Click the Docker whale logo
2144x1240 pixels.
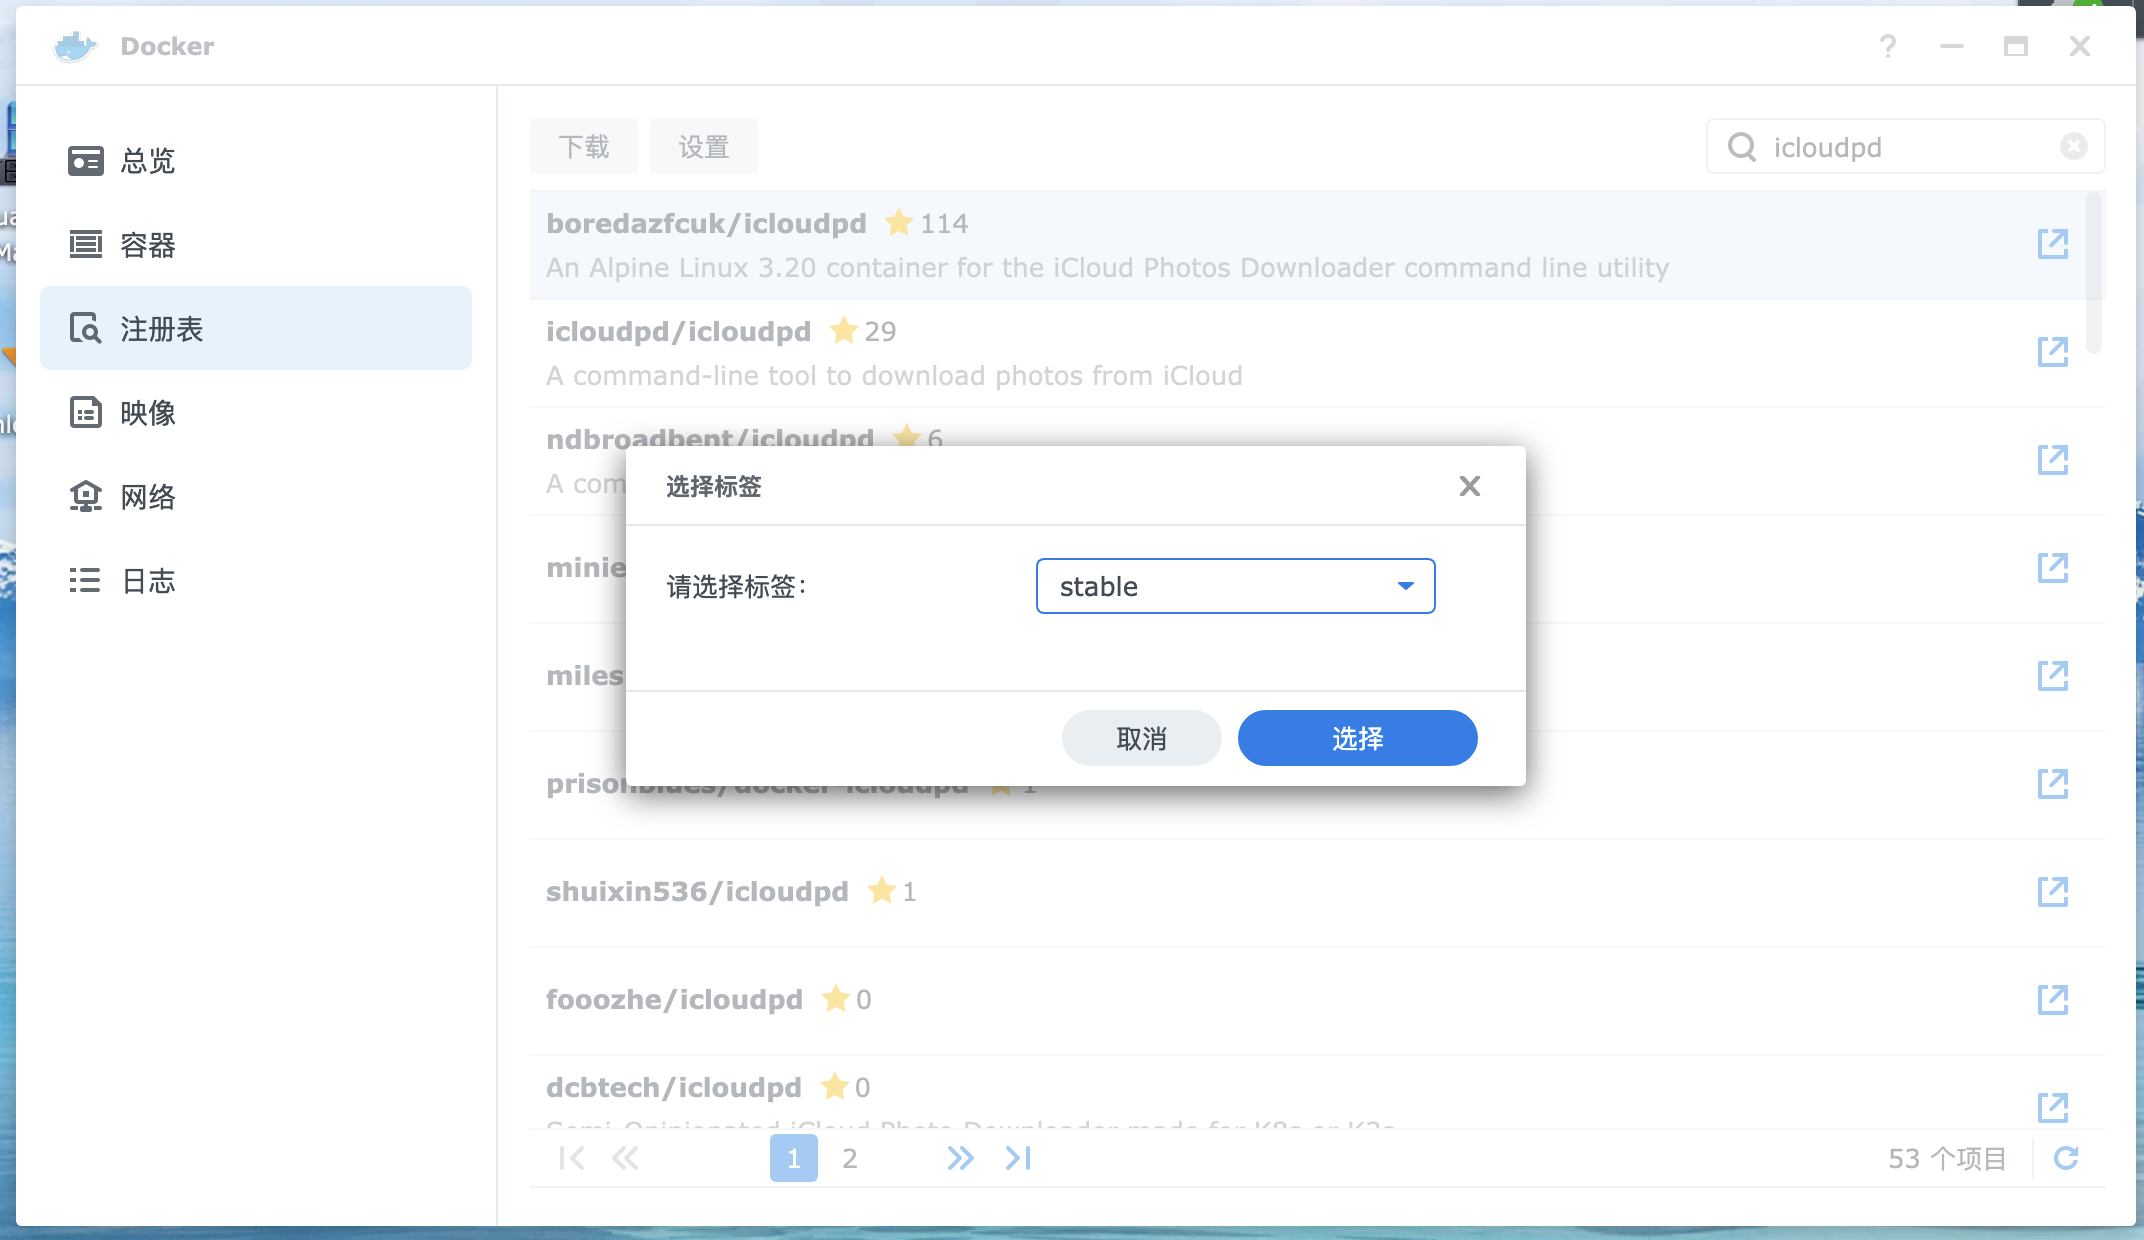click(x=75, y=46)
